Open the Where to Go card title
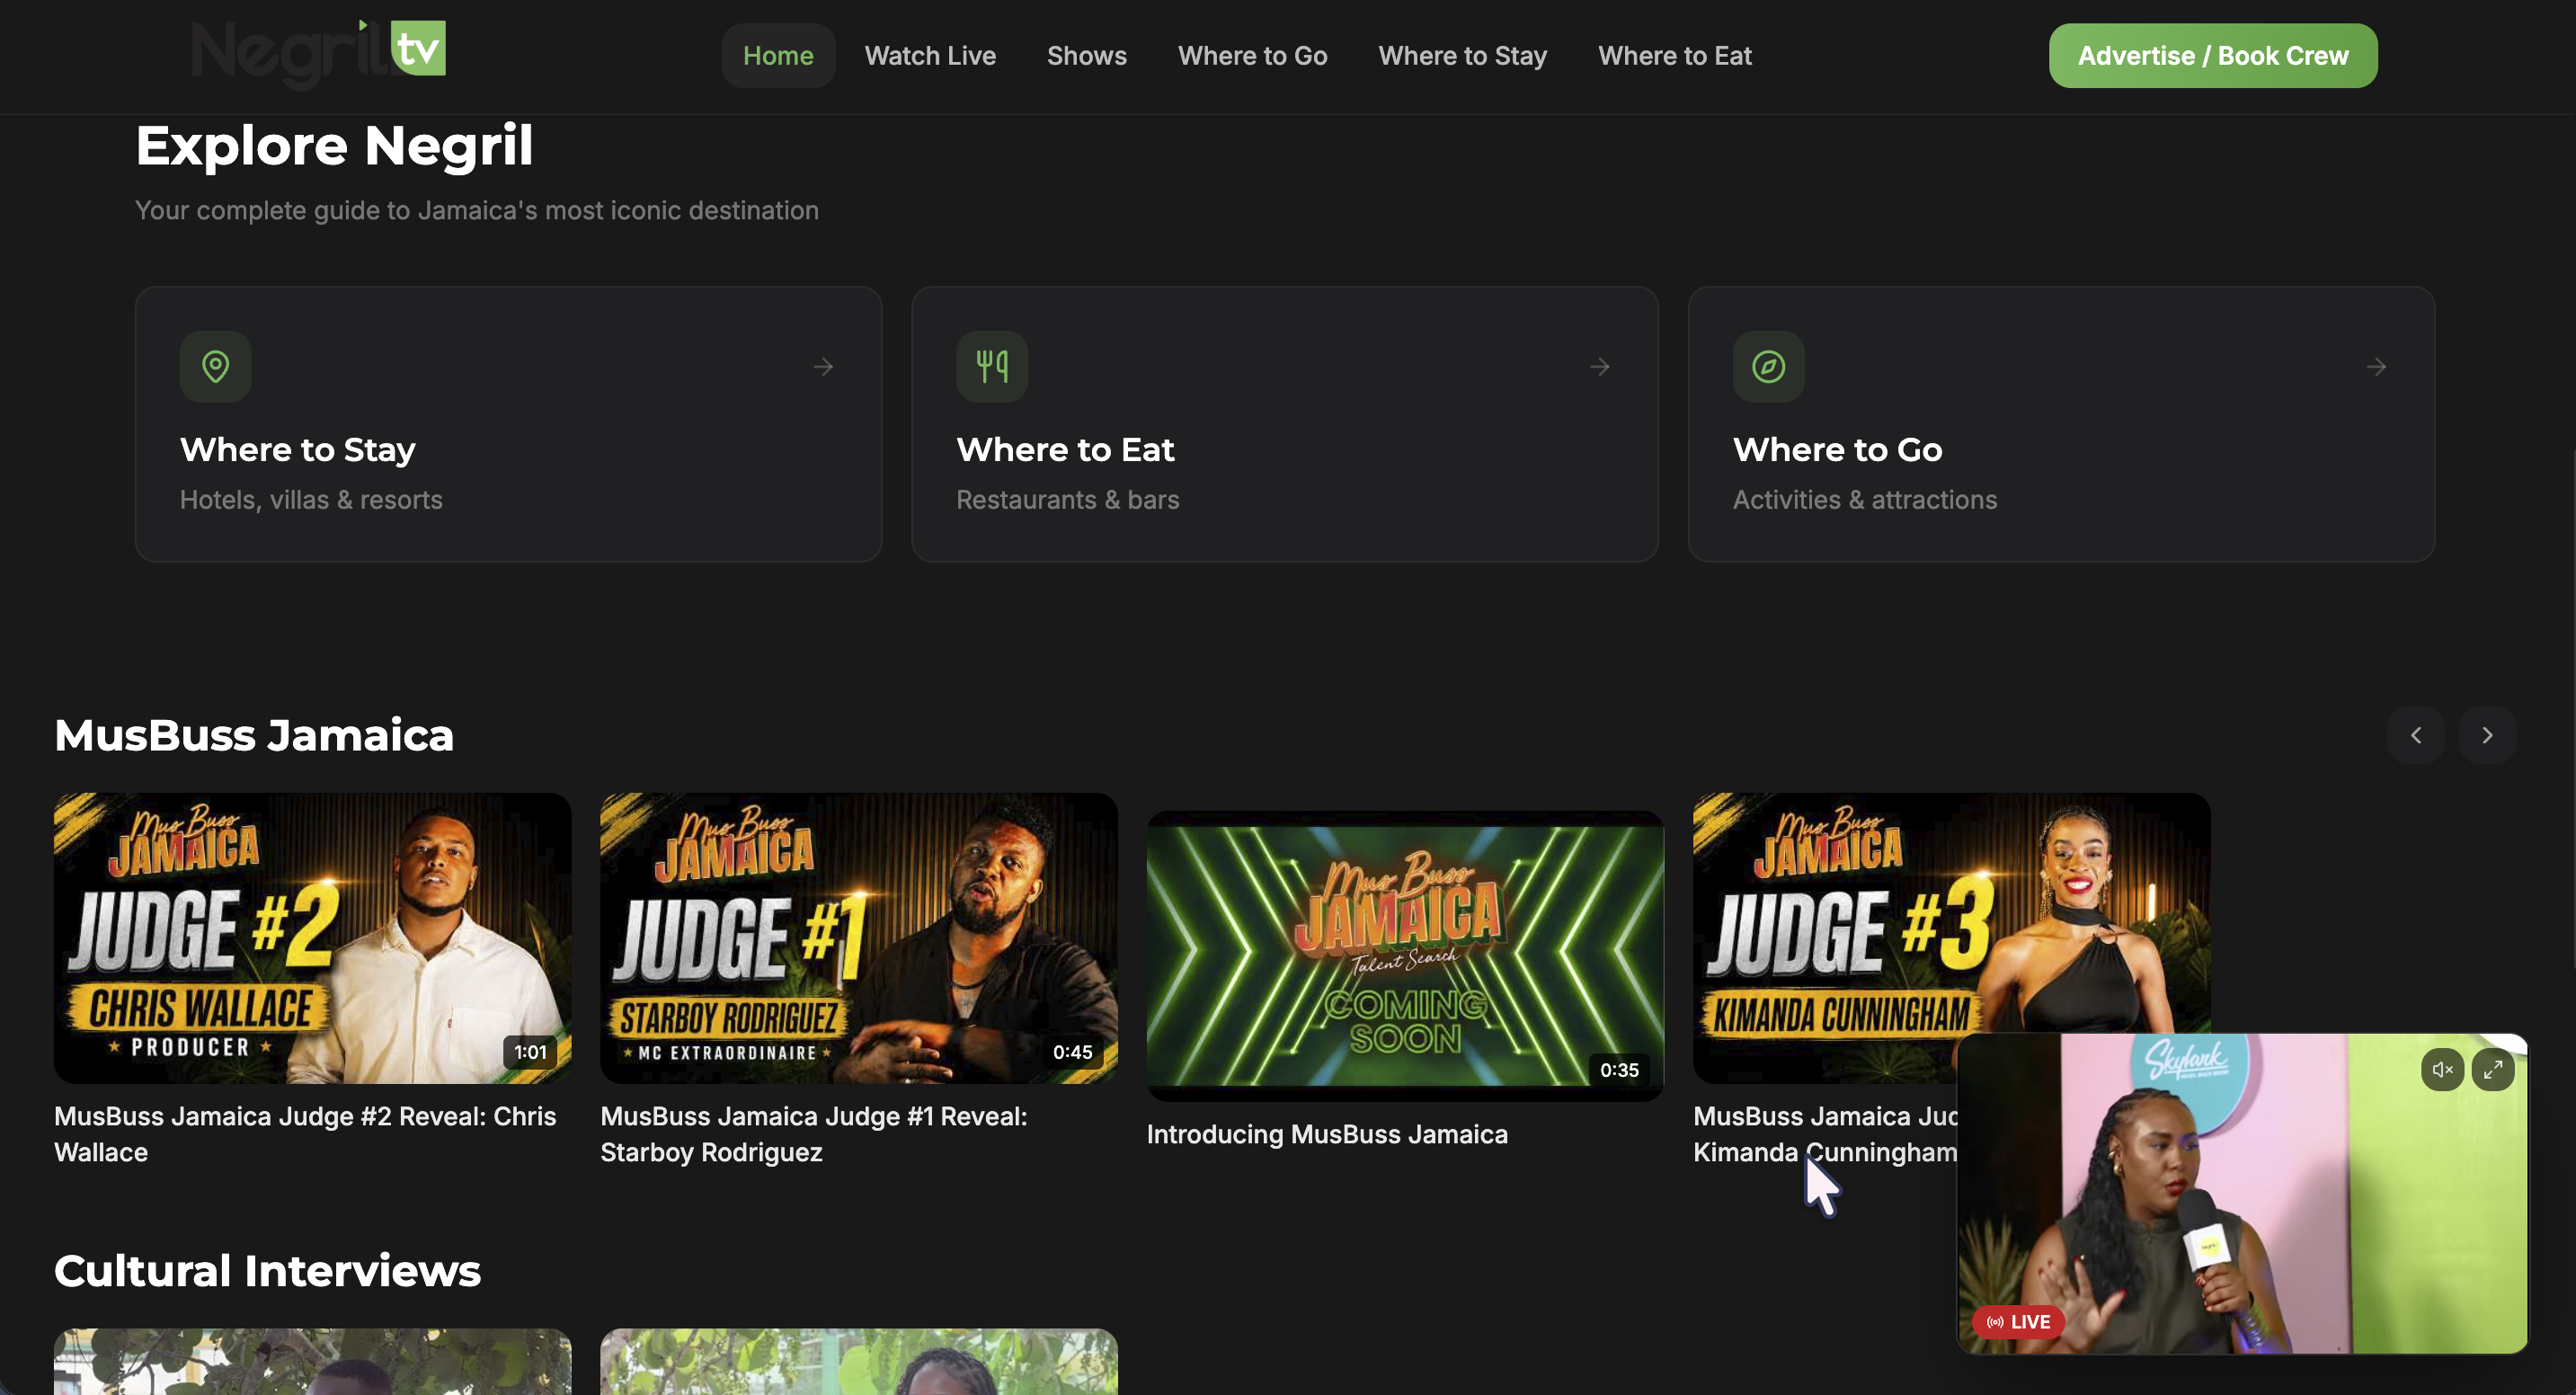The width and height of the screenshot is (2576, 1395). pos(1838,450)
